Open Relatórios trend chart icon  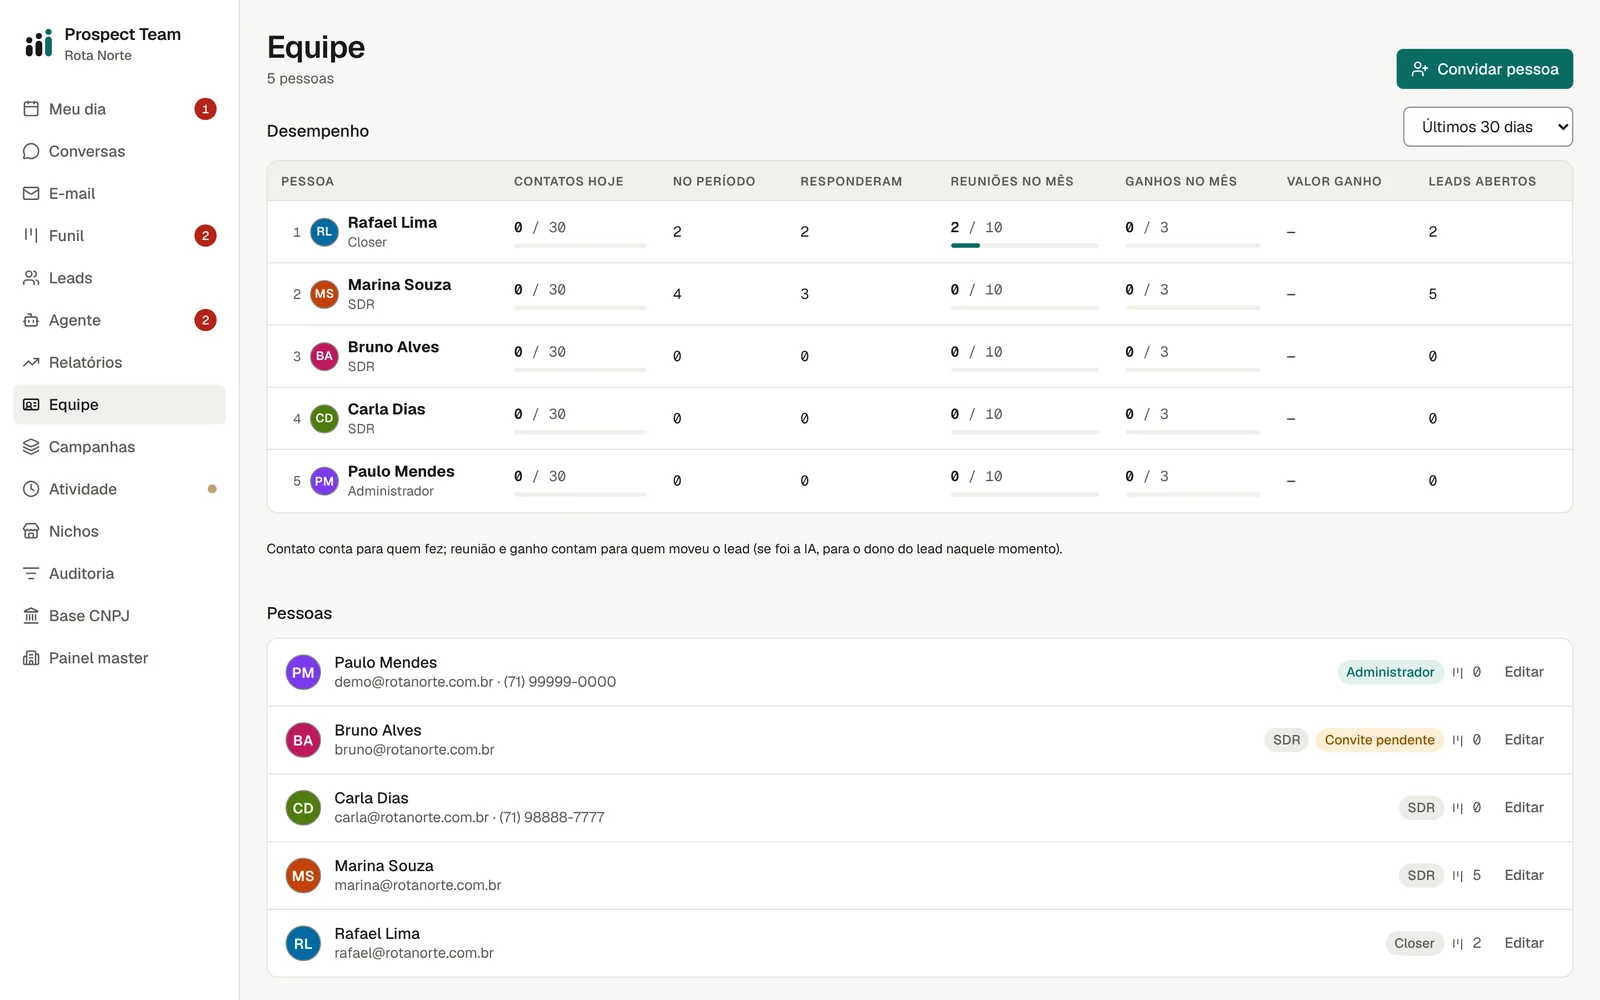[x=31, y=362]
